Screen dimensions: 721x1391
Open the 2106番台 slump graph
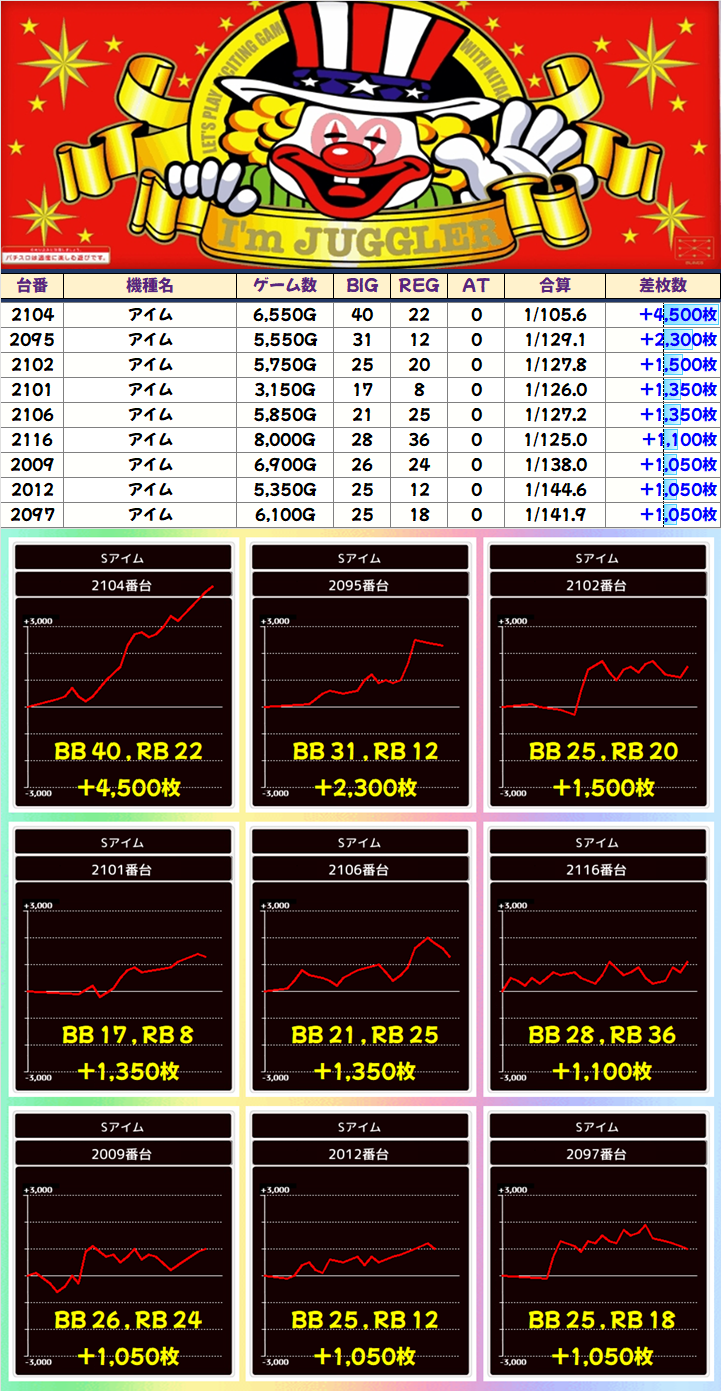360,985
